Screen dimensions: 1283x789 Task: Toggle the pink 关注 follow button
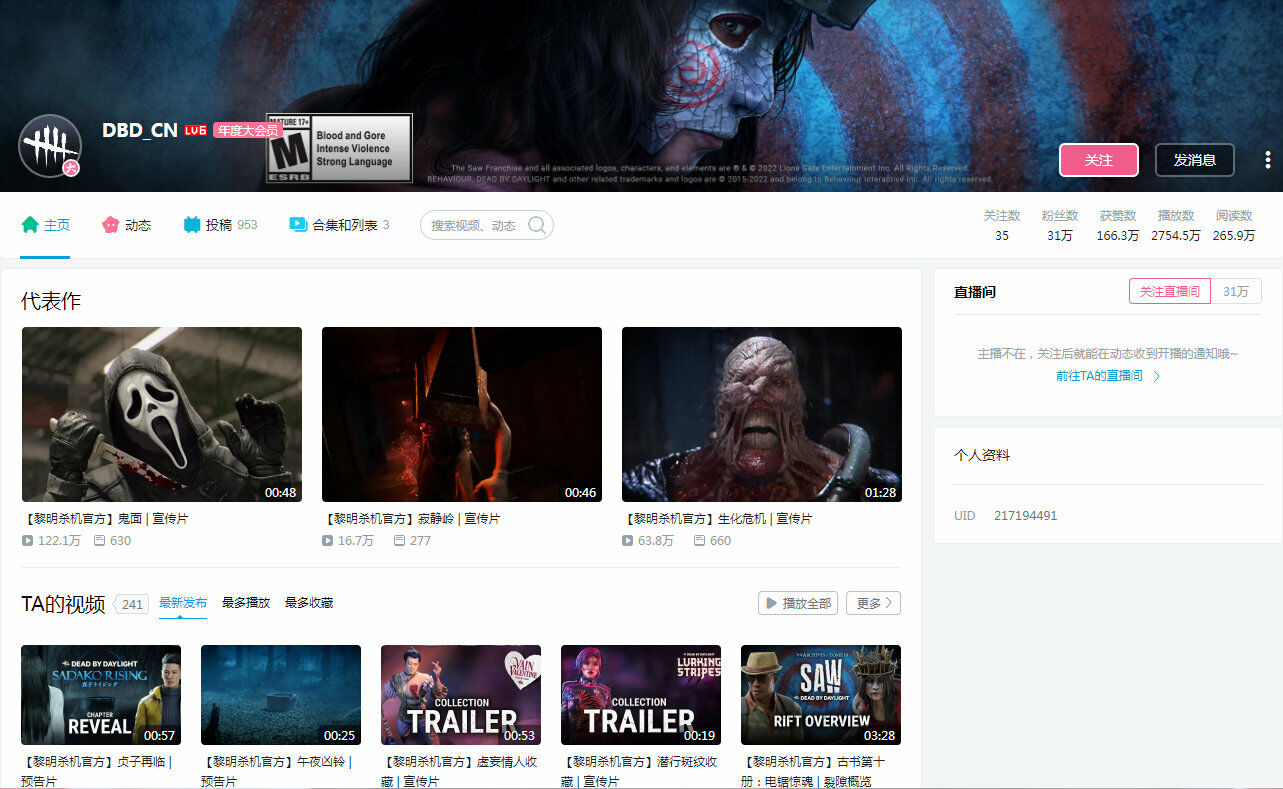[x=1098, y=160]
